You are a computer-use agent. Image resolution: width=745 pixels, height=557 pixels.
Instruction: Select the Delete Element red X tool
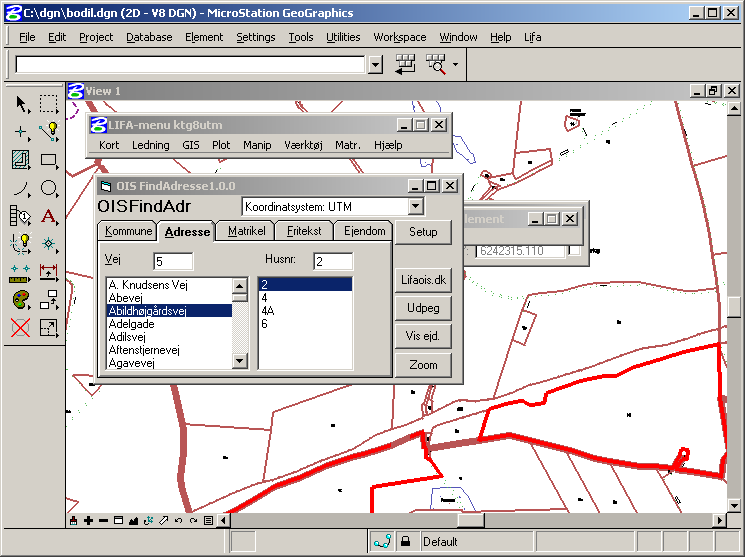(x=21, y=327)
